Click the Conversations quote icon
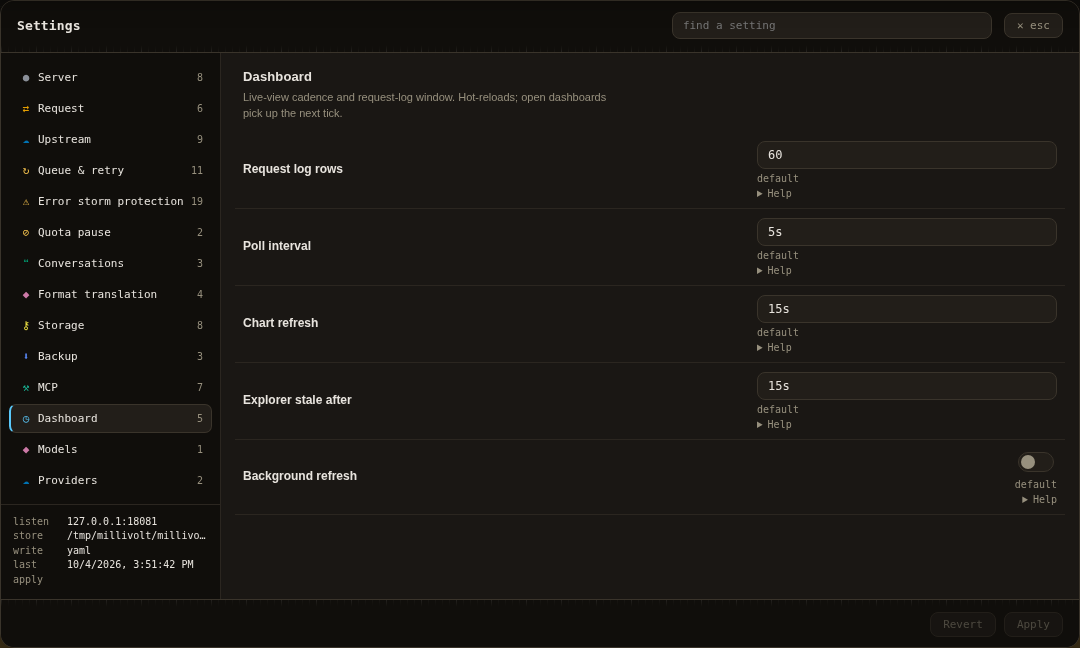This screenshot has height=648, width=1080. click(25, 262)
